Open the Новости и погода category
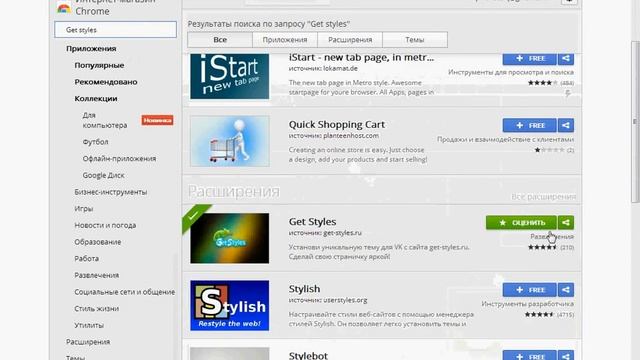Viewport: 640px width, 360px height. pos(105,225)
